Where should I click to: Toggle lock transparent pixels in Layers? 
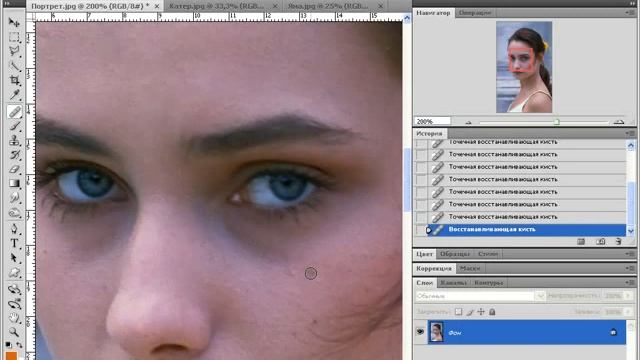click(458, 312)
